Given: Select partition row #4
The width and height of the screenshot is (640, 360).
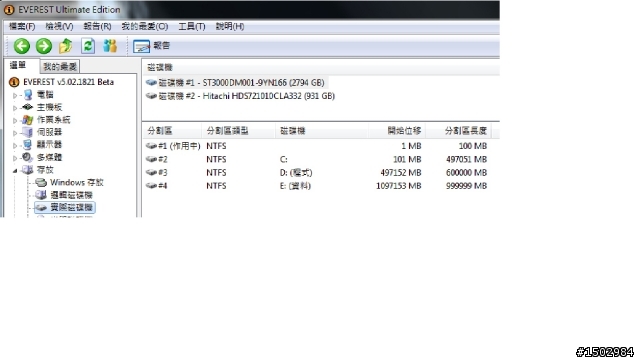Looking at the screenshot, I should pos(317,186).
